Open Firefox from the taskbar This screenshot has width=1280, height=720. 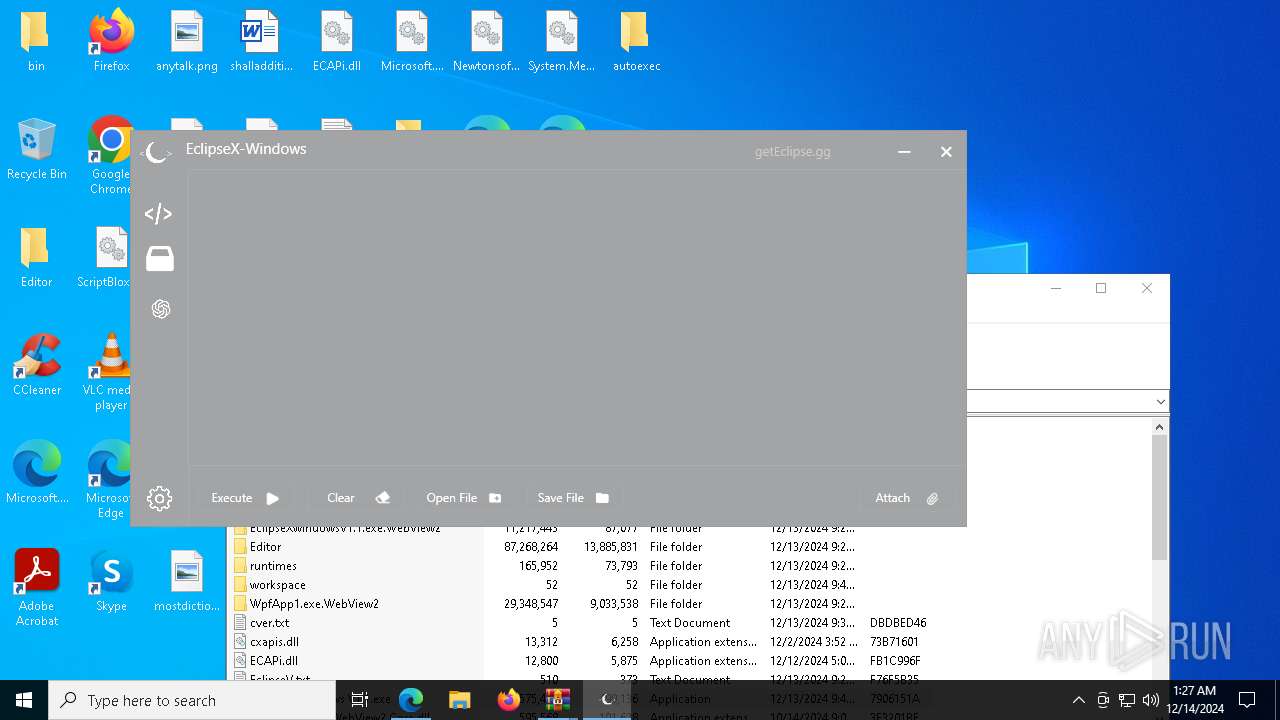(509, 700)
